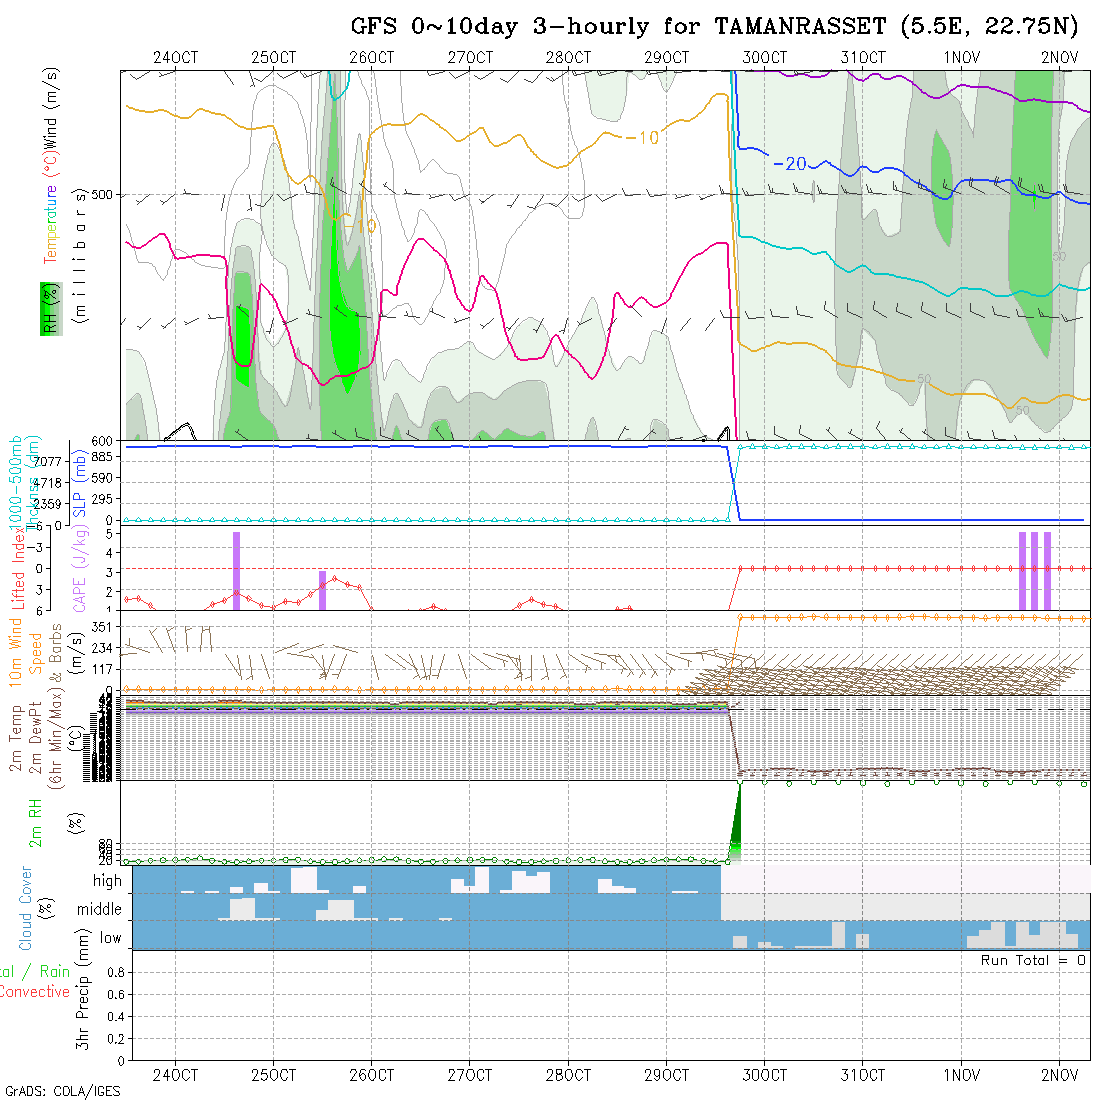Click the chart title mentioning TAMANRASSET

715,27
